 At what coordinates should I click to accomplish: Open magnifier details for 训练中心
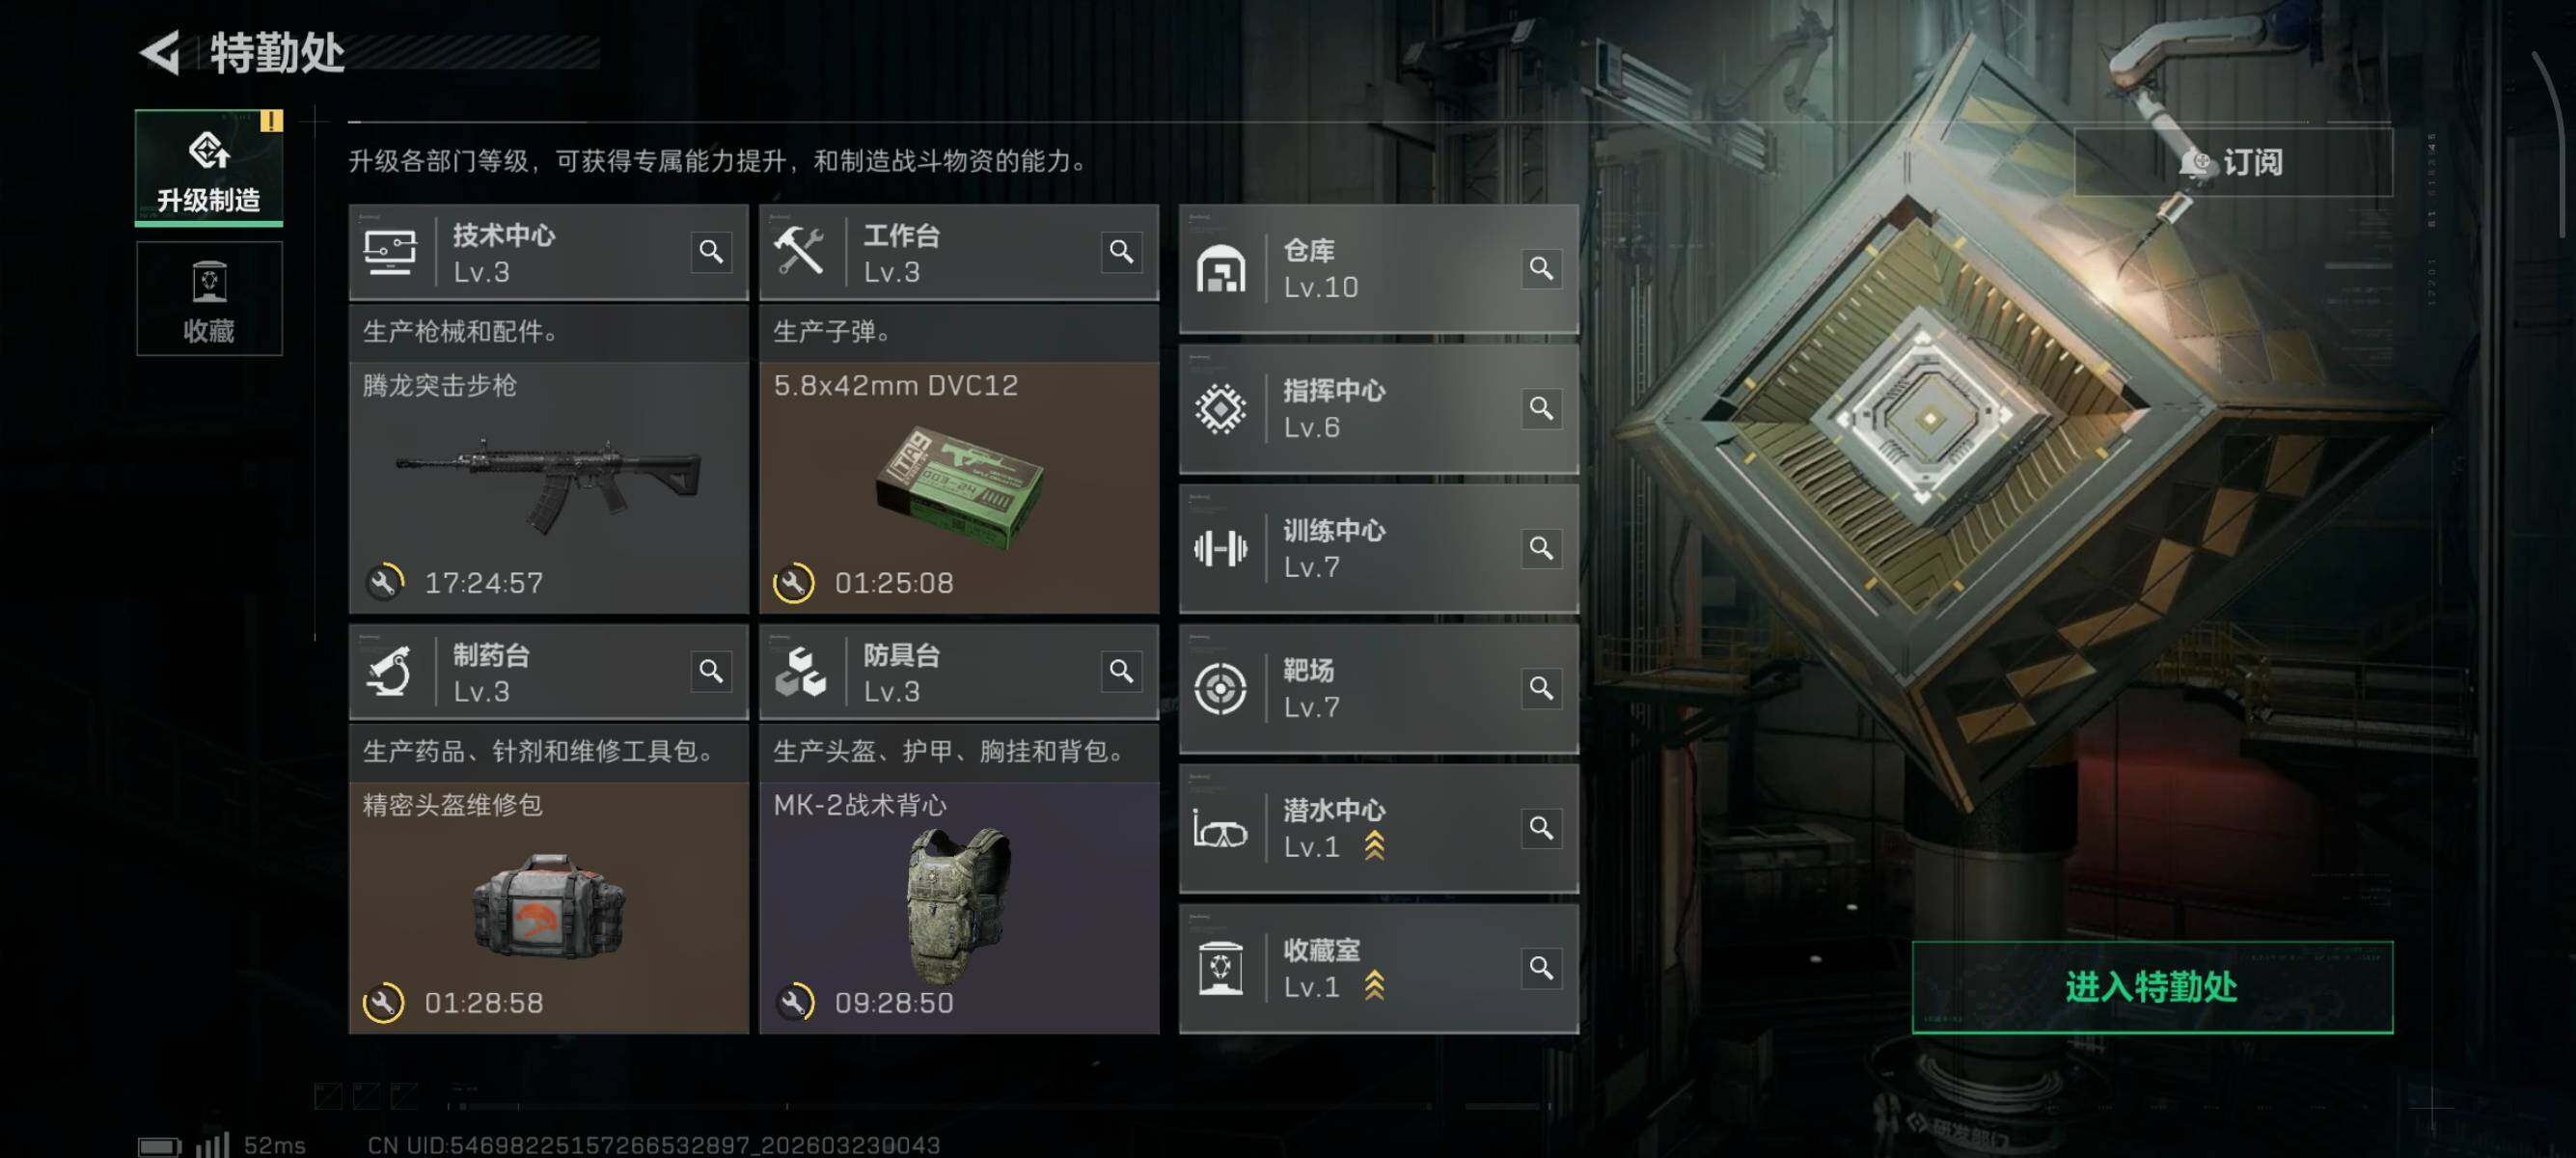click(x=1541, y=548)
